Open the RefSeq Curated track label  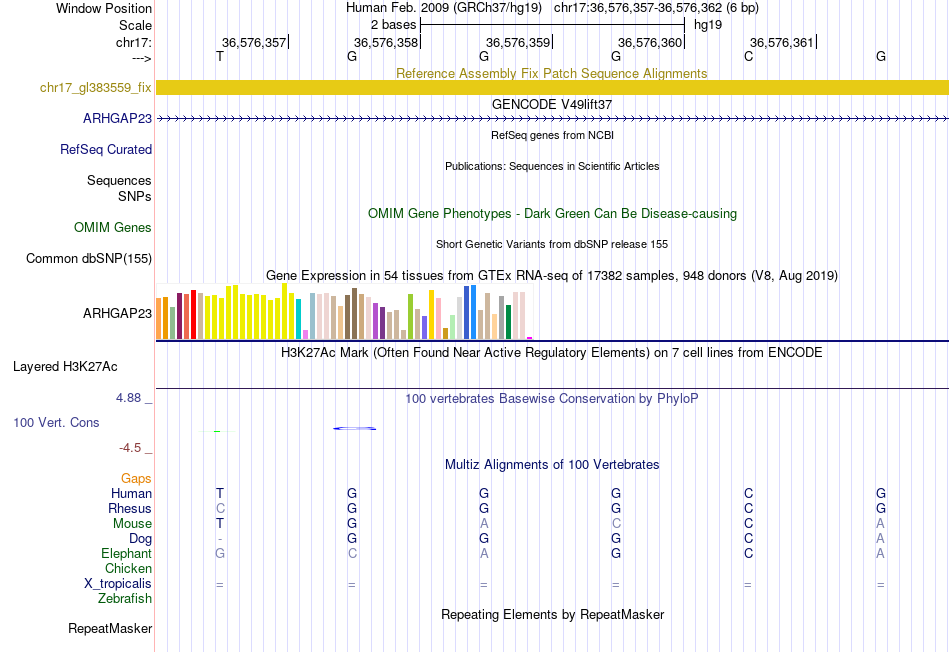pos(105,150)
